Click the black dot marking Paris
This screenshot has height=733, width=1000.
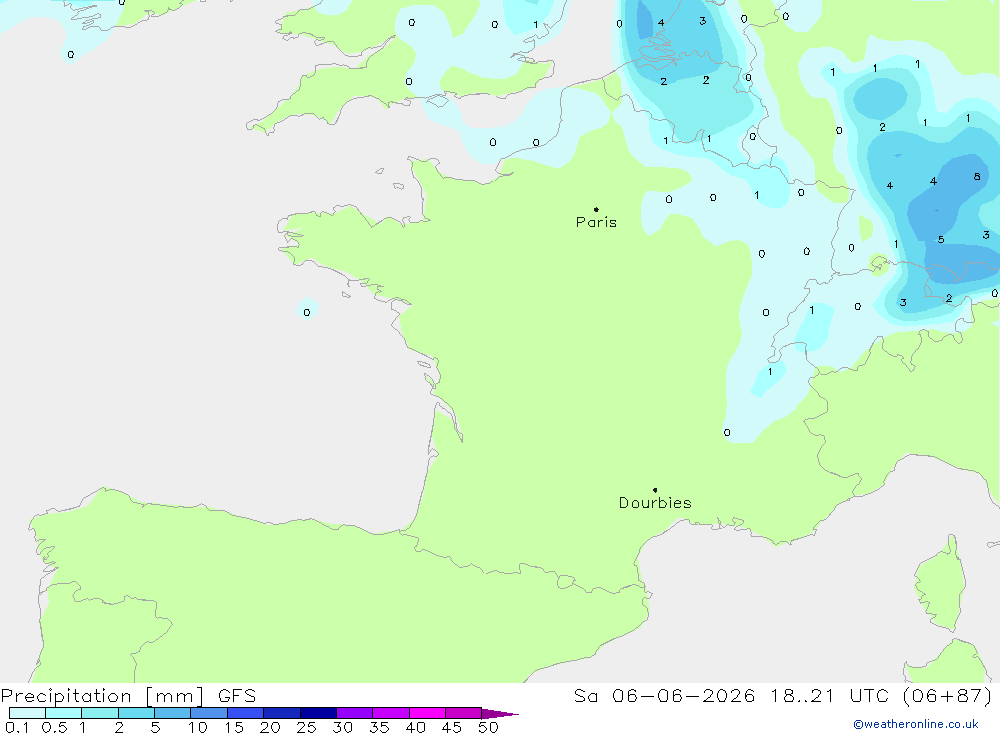click(596, 209)
